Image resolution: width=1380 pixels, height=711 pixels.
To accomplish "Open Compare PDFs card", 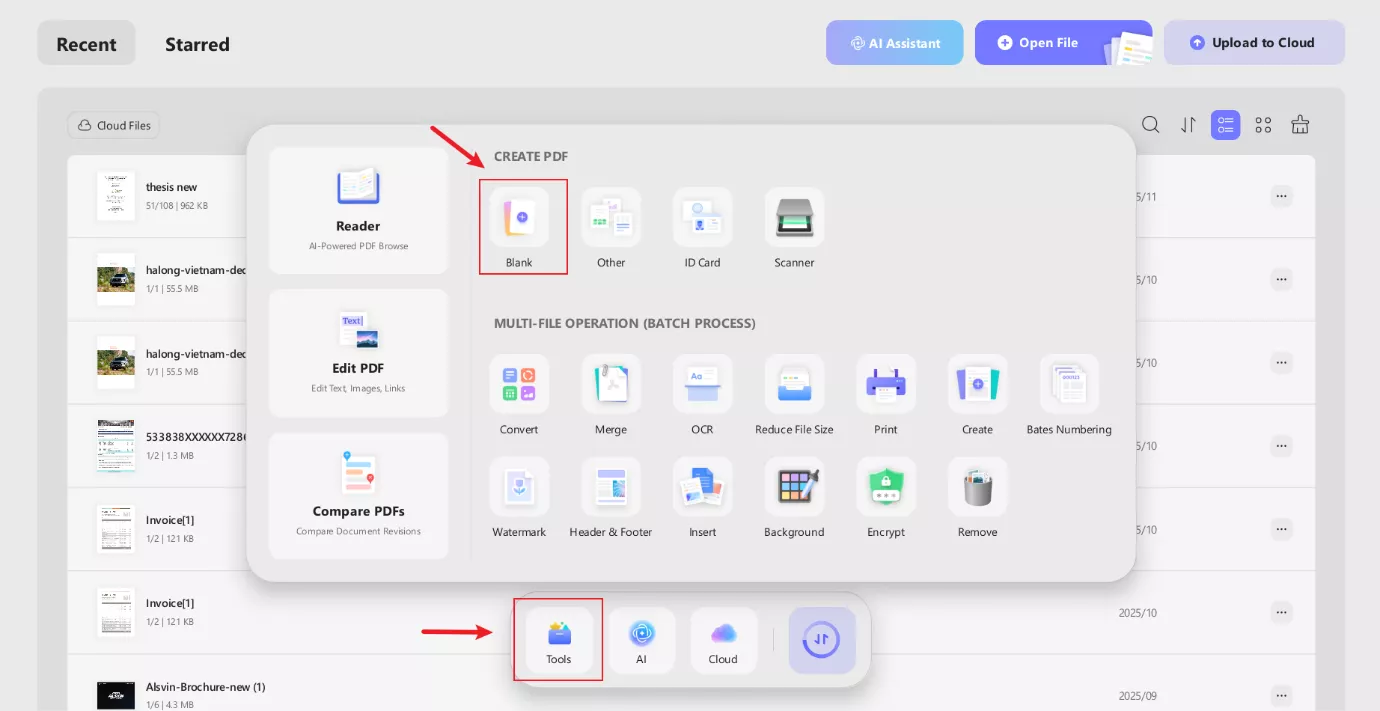I will [x=358, y=496].
